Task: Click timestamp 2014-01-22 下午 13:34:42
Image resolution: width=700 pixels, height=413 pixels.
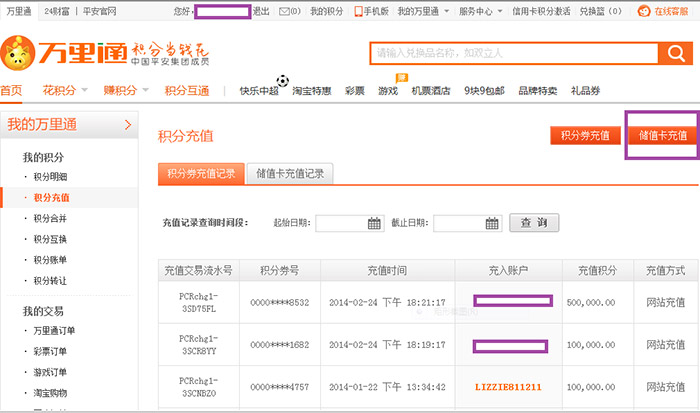Action: (x=387, y=387)
